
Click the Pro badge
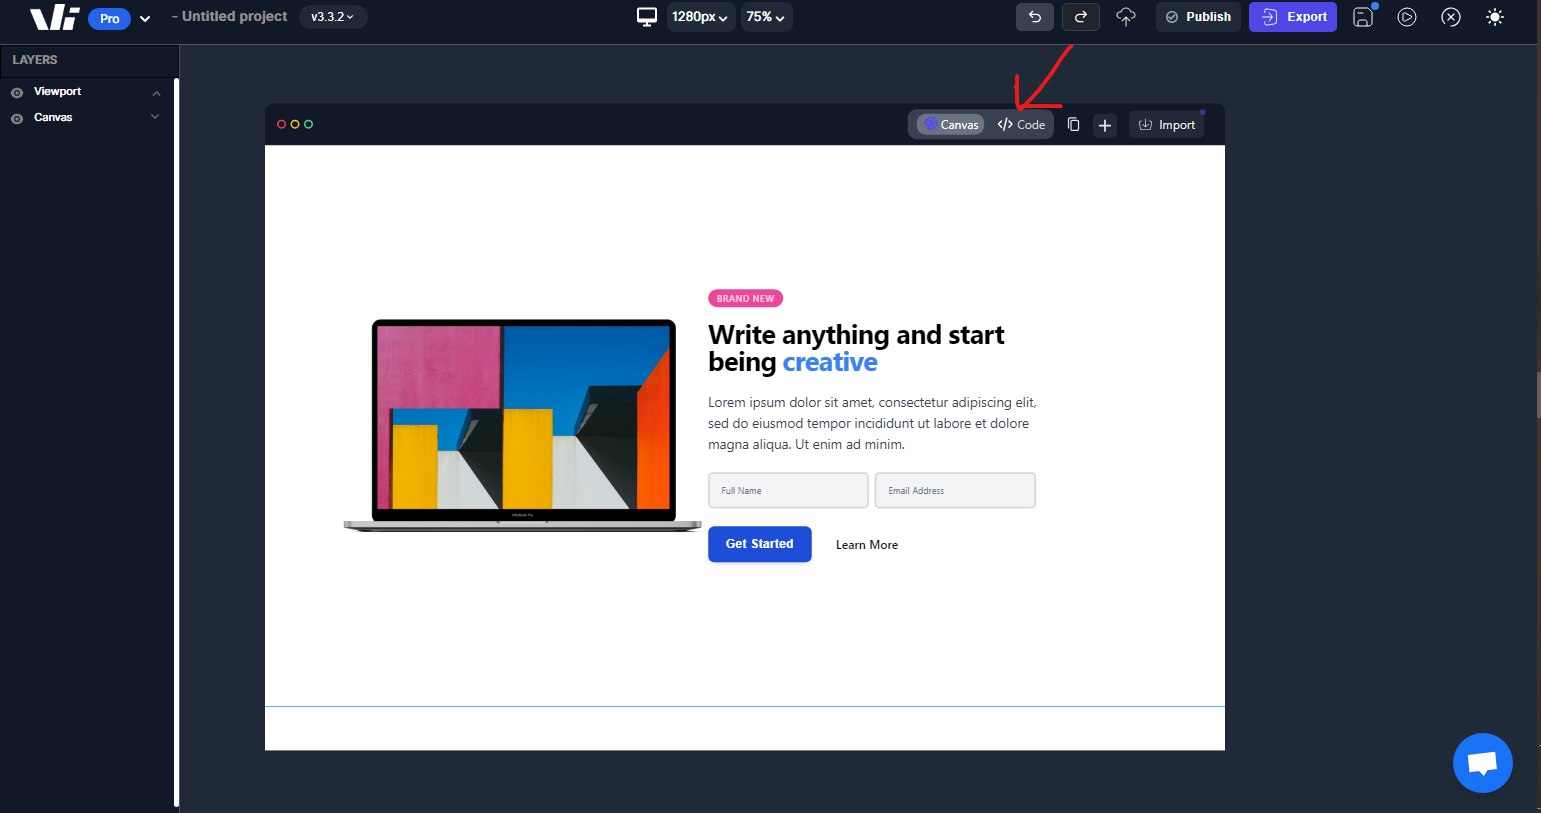click(x=109, y=18)
